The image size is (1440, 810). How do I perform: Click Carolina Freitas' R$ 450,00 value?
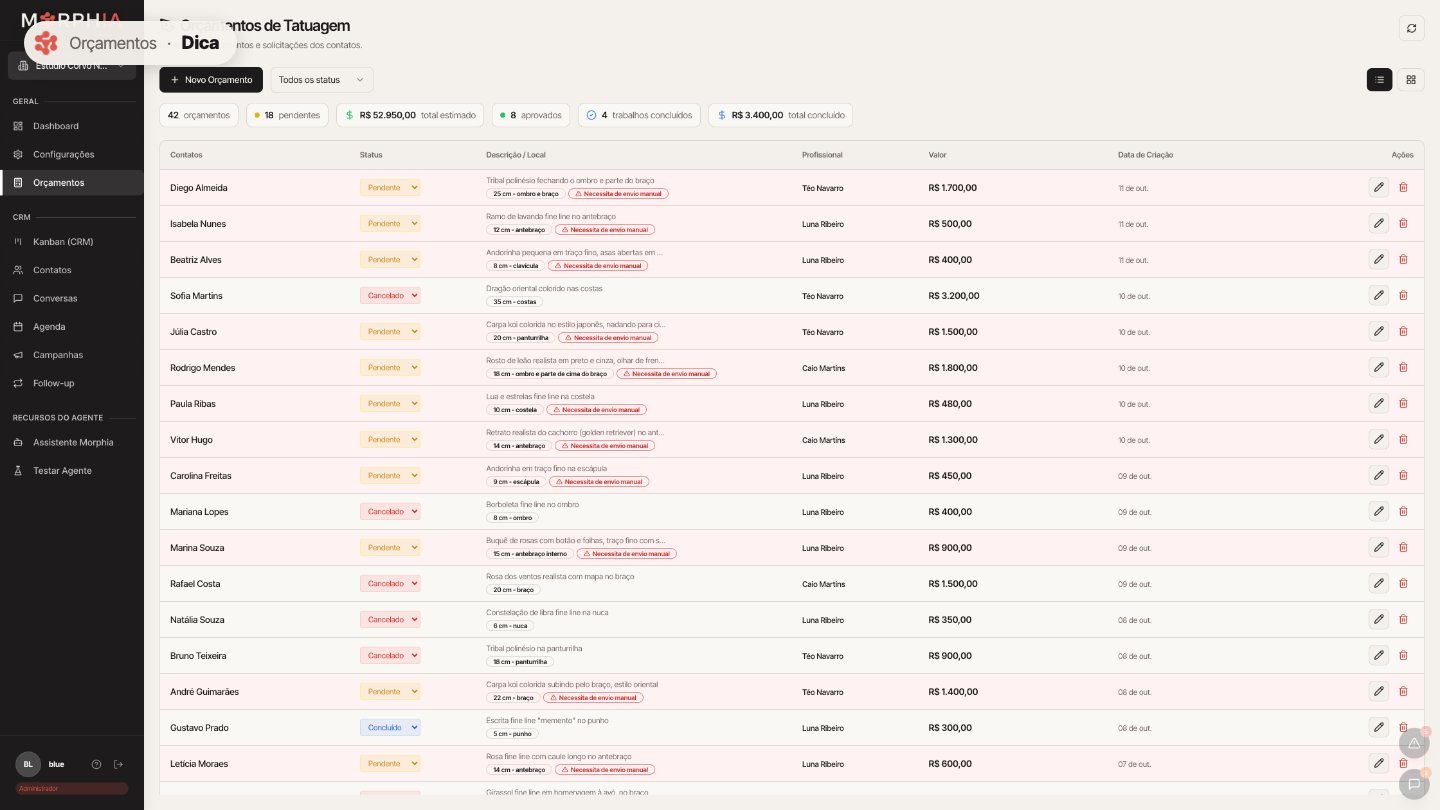tap(950, 476)
